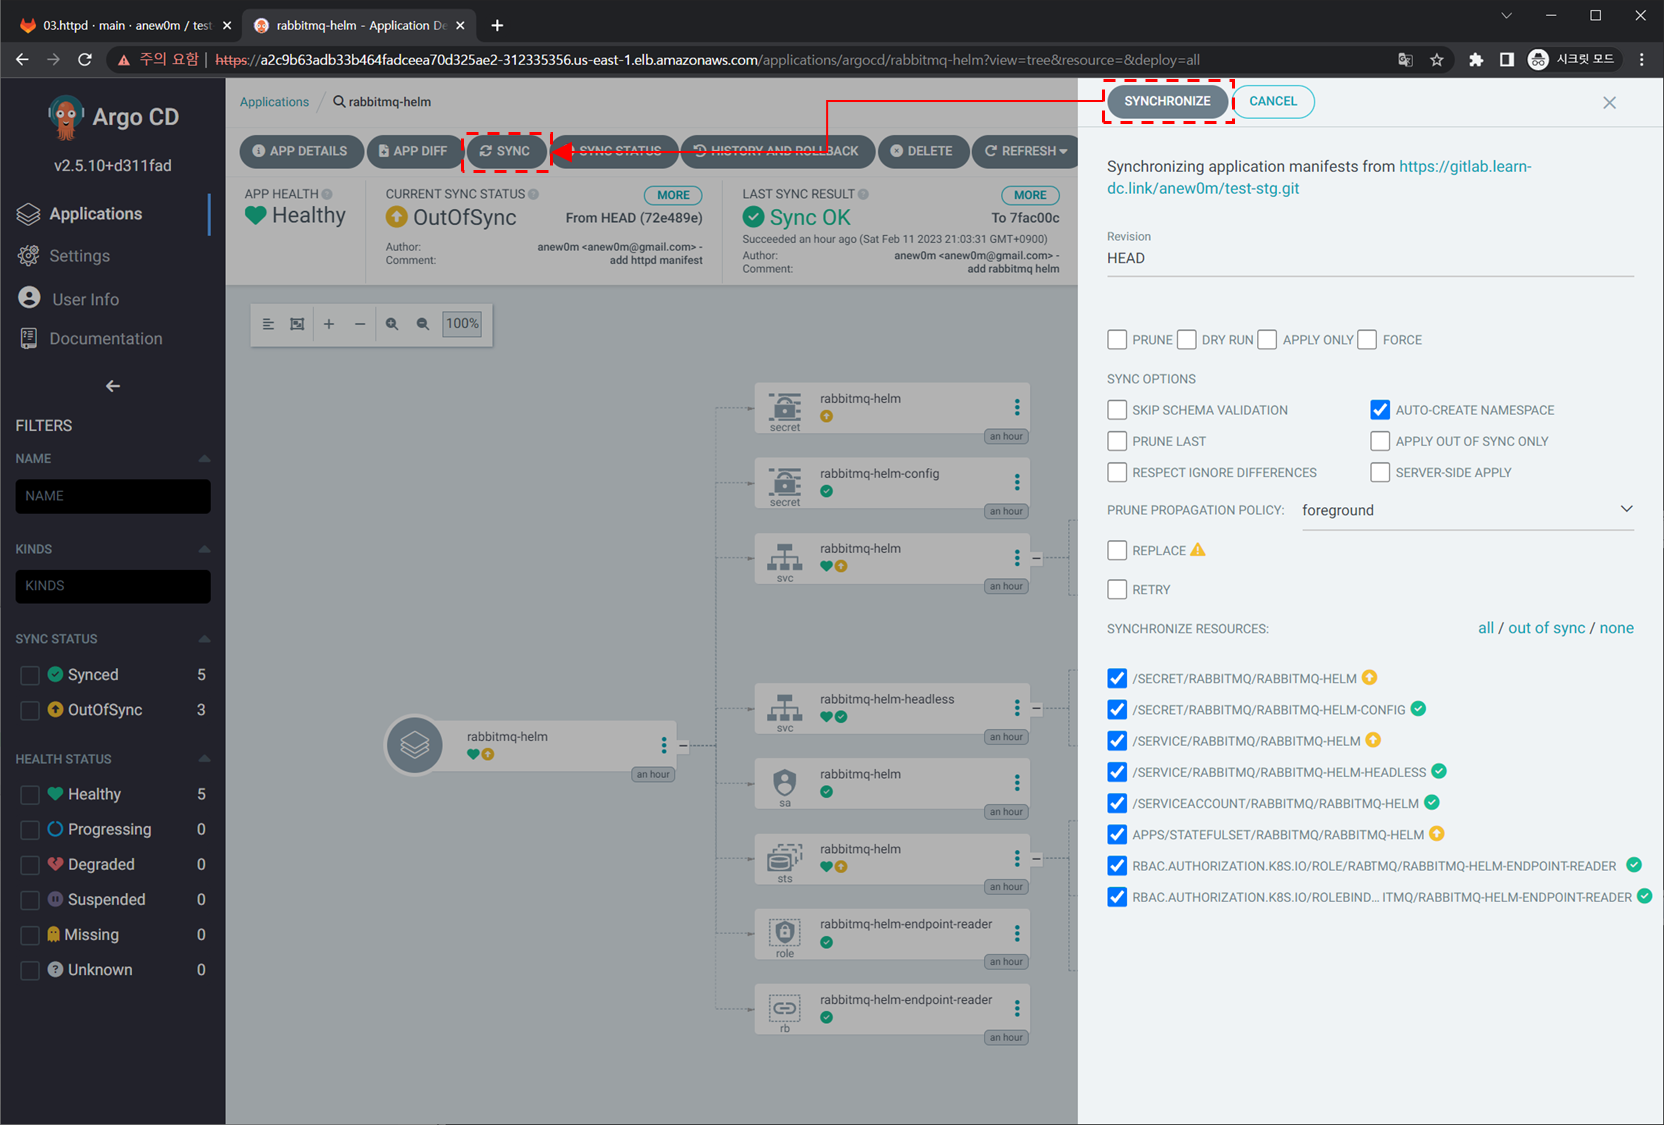This screenshot has height=1125, width=1664.
Task: Expand the REFRESH dropdown button
Action: (x=1063, y=151)
